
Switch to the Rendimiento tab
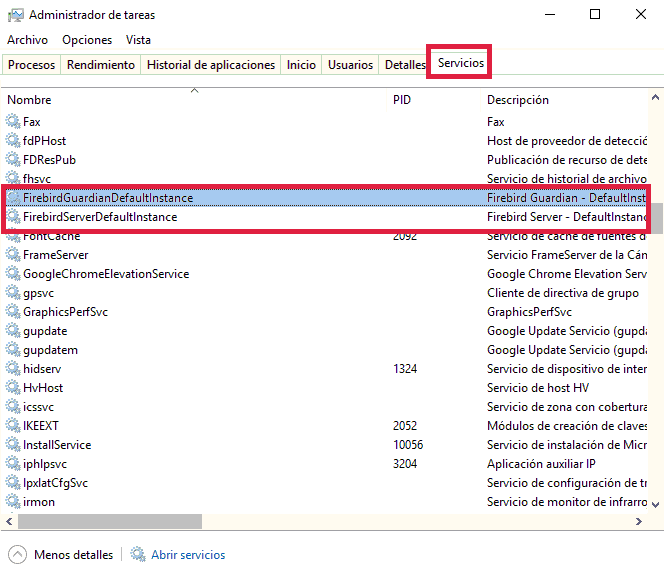coord(100,65)
